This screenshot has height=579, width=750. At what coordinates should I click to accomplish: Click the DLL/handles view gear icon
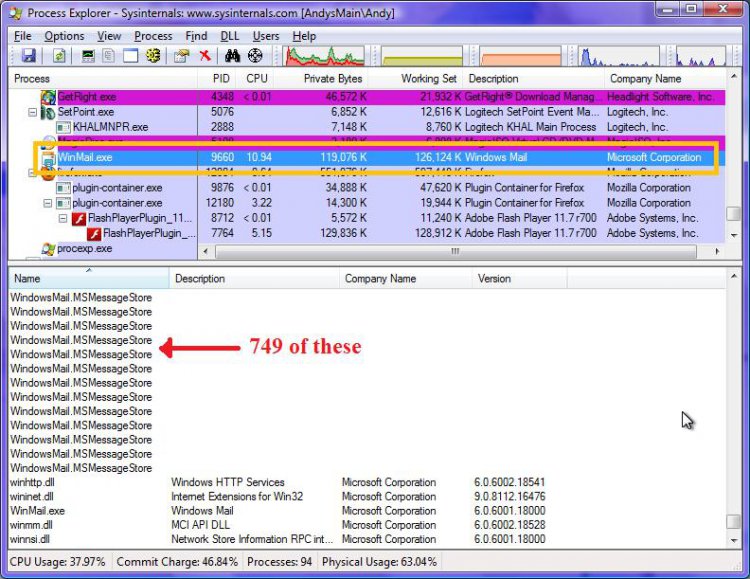tap(153, 56)
